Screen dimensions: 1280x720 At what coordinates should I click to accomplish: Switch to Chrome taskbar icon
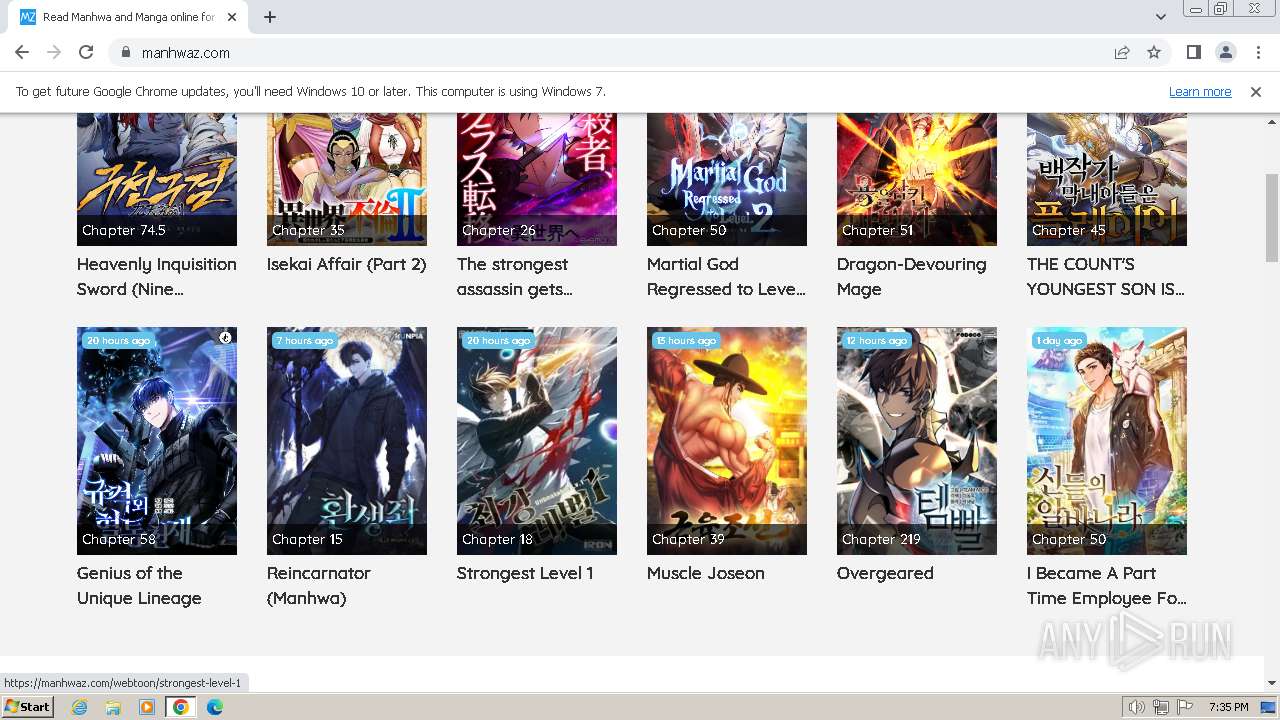click(x=181, y=707)
